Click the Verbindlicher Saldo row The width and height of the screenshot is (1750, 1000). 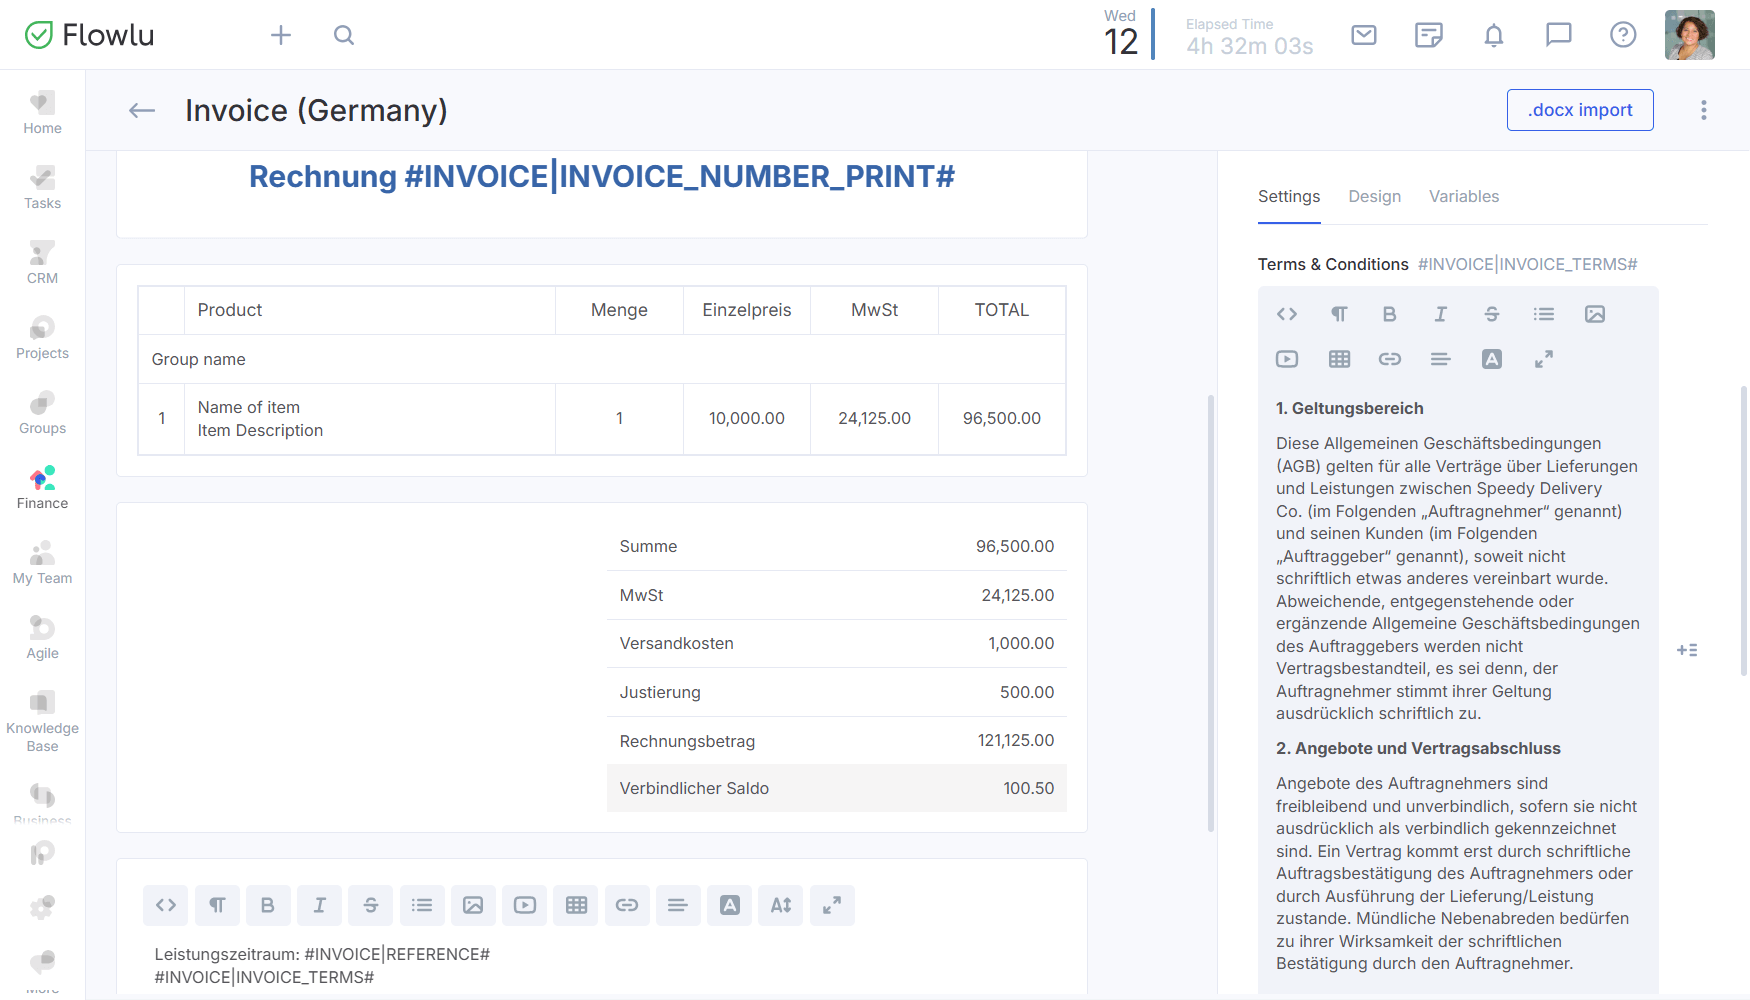[836, 788]
